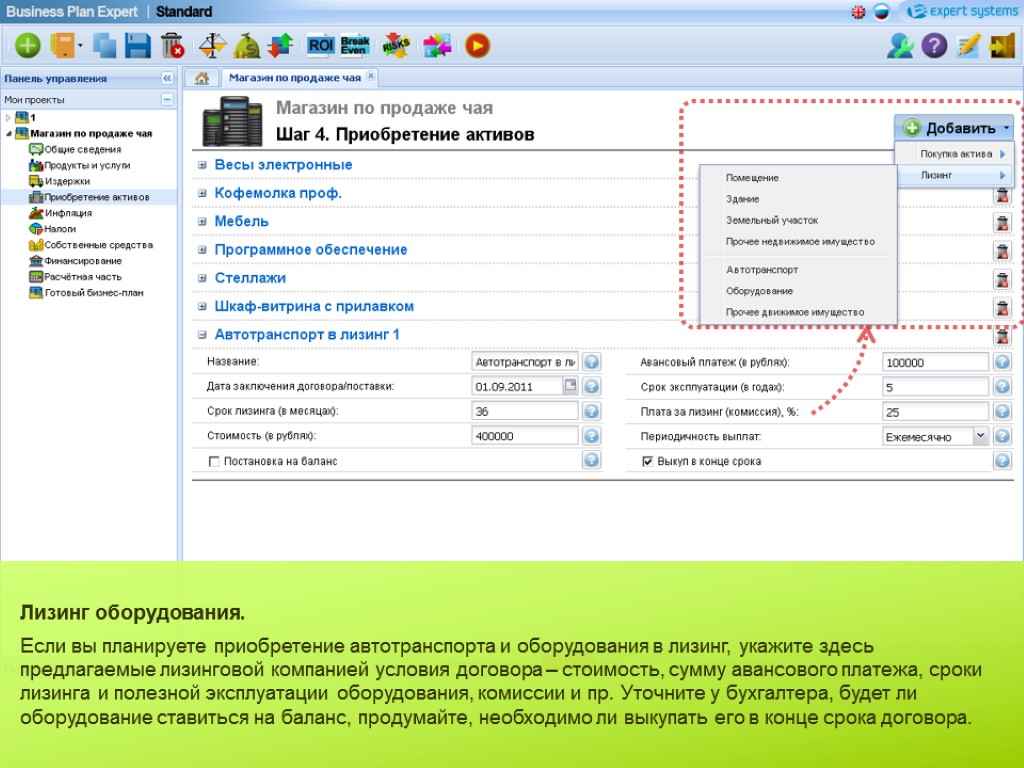Delete the Мебель asset row
The height and width of the screenshot is (768, 1024).
click(1002, 223)
